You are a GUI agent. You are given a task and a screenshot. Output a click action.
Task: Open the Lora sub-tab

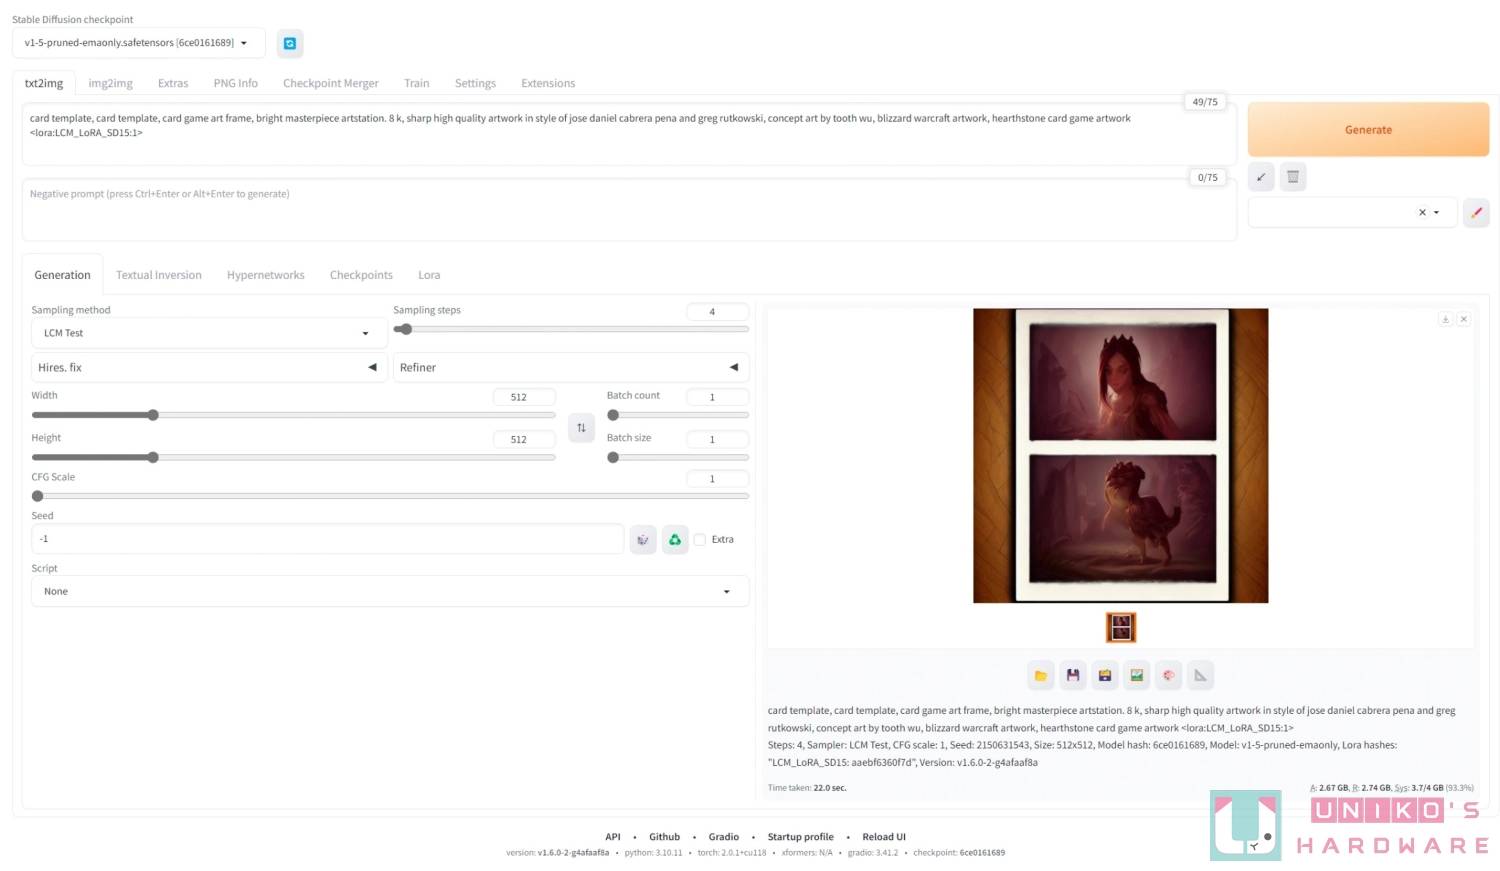click(429, 275)
